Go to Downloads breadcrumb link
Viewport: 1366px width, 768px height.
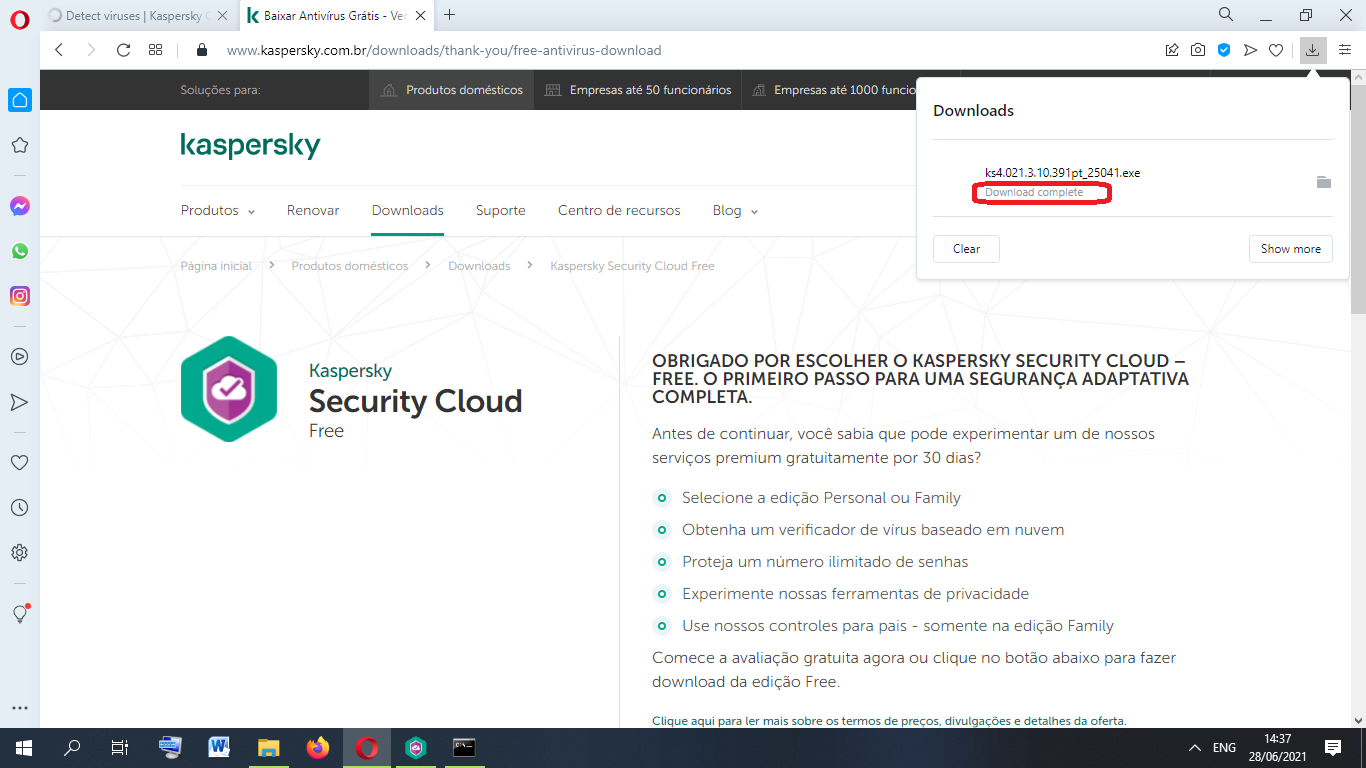[479, 266]
